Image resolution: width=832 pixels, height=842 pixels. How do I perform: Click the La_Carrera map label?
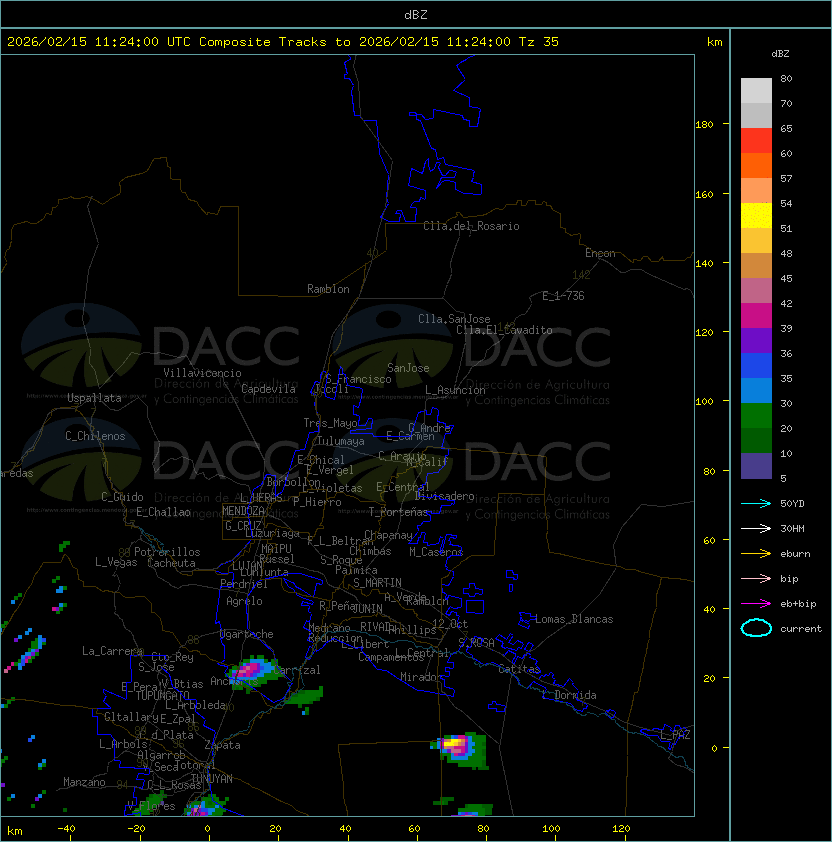point(112,651)
